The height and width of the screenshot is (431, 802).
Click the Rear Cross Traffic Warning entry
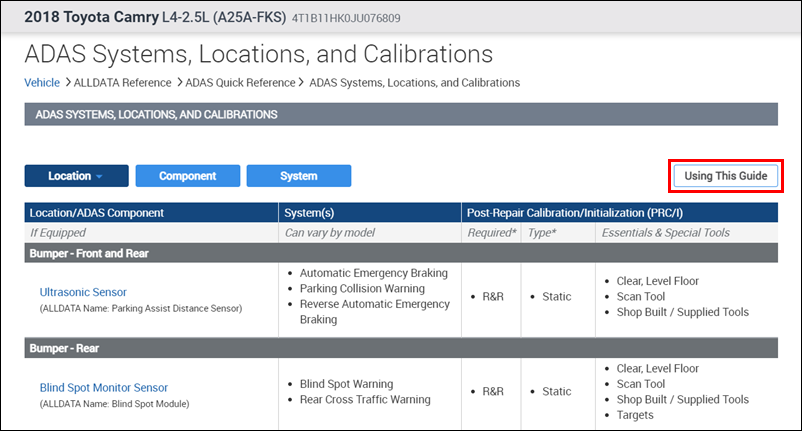[x=365, y=399]
